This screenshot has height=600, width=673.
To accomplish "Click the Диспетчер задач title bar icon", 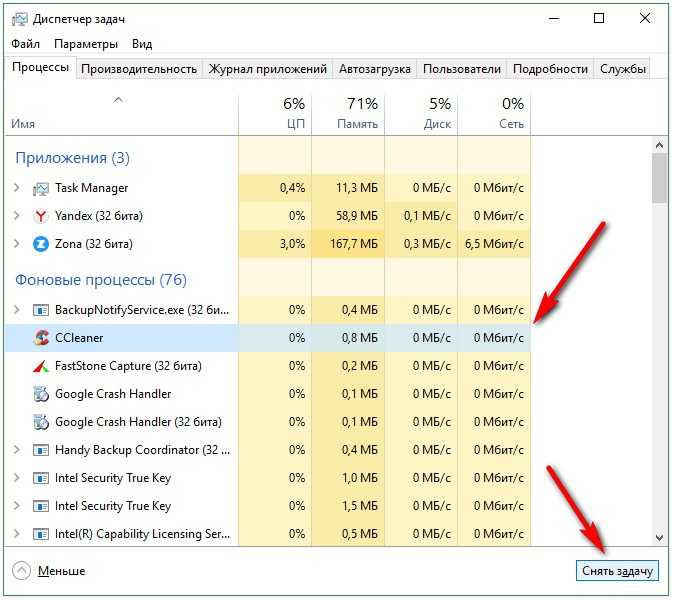I will pyautogui.click(x=20, y=19).
